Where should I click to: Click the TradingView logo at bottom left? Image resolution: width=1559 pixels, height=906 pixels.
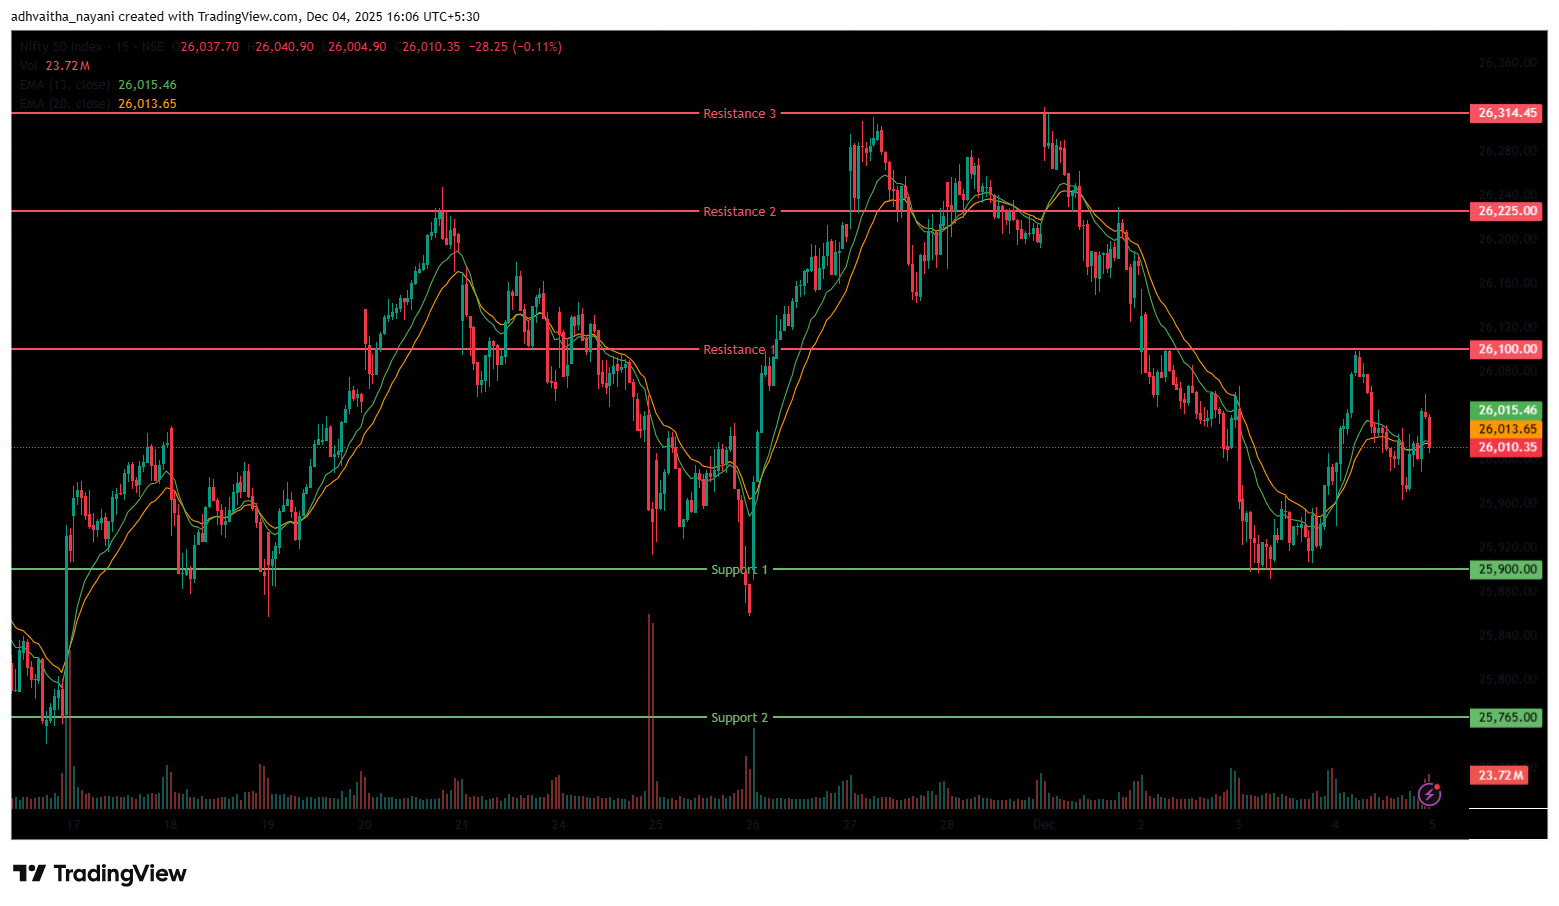point(100,874)
